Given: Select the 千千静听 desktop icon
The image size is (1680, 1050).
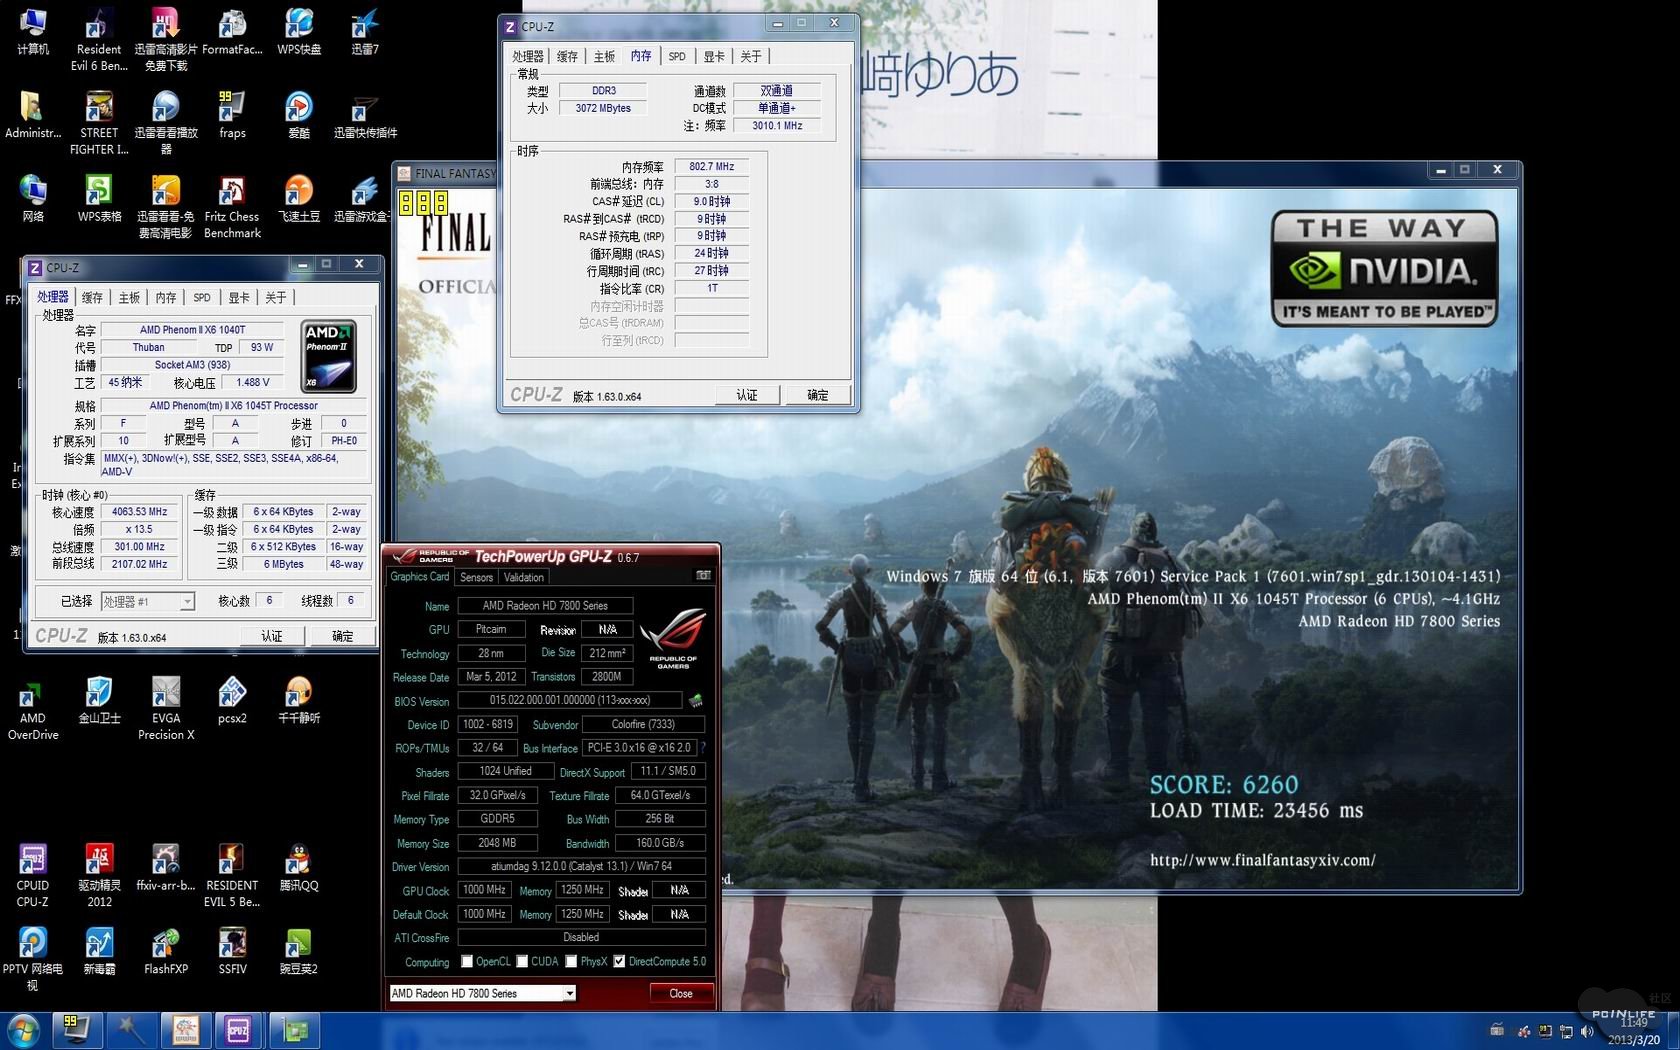Looking at the screenshot, I should (x=299, y=700).
